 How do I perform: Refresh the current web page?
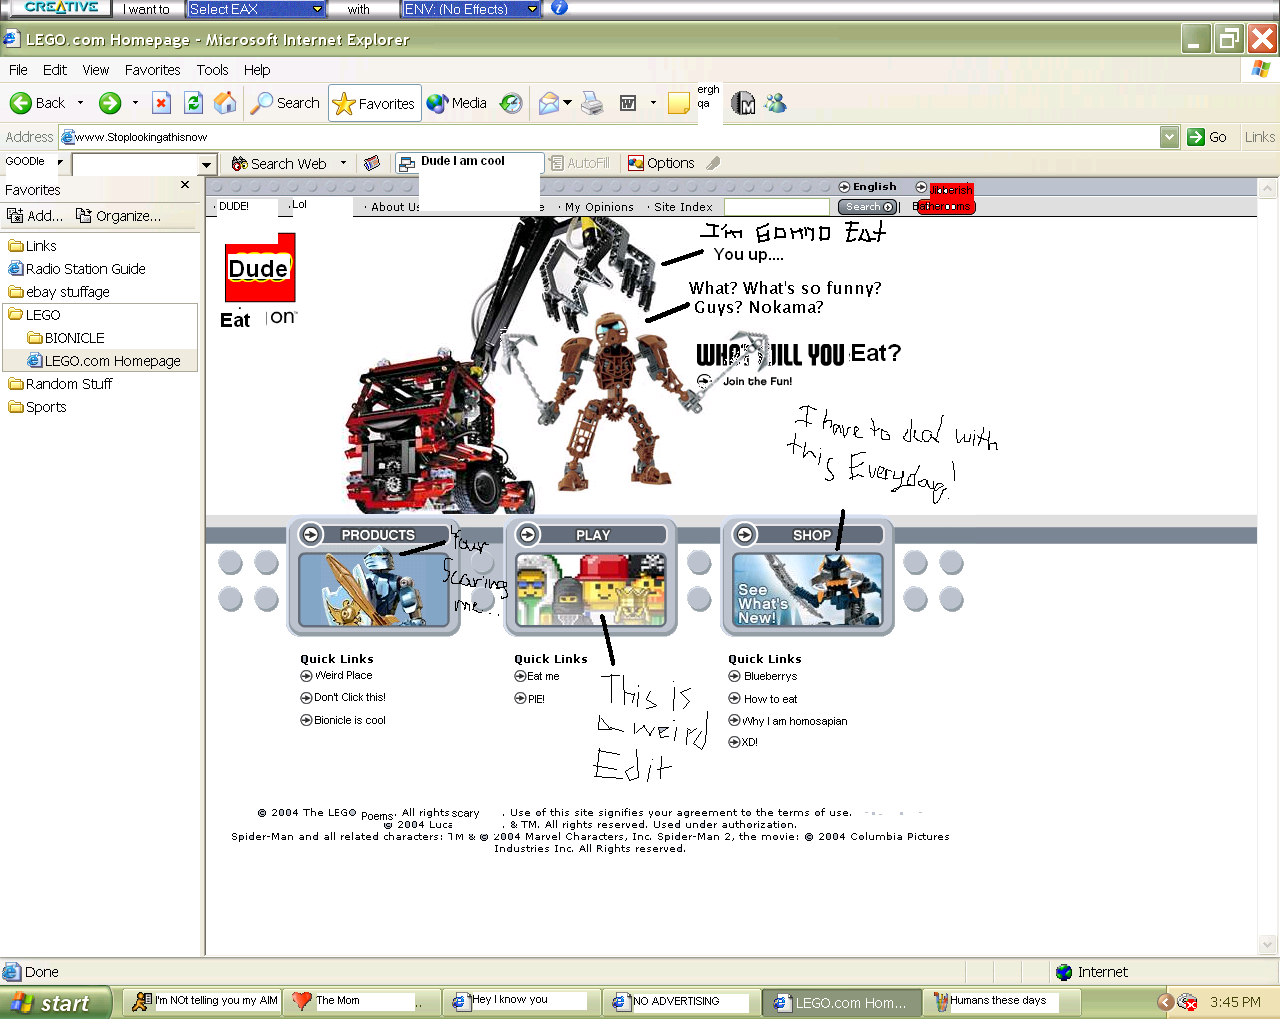(194, 103)
